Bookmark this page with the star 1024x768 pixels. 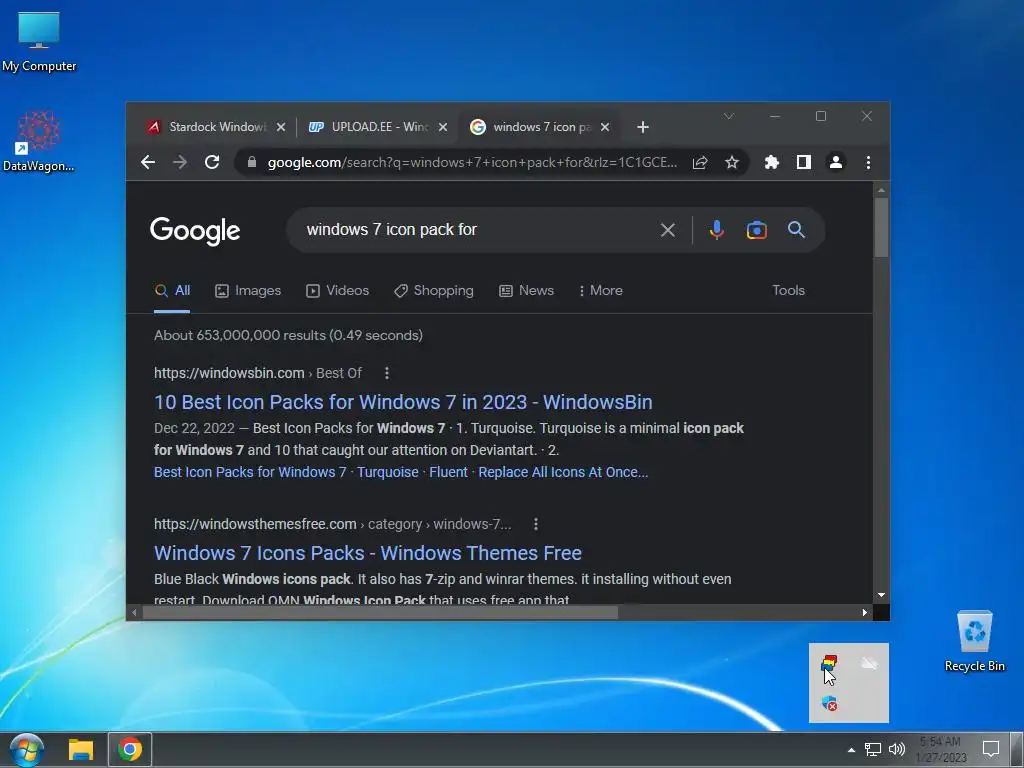731,162
